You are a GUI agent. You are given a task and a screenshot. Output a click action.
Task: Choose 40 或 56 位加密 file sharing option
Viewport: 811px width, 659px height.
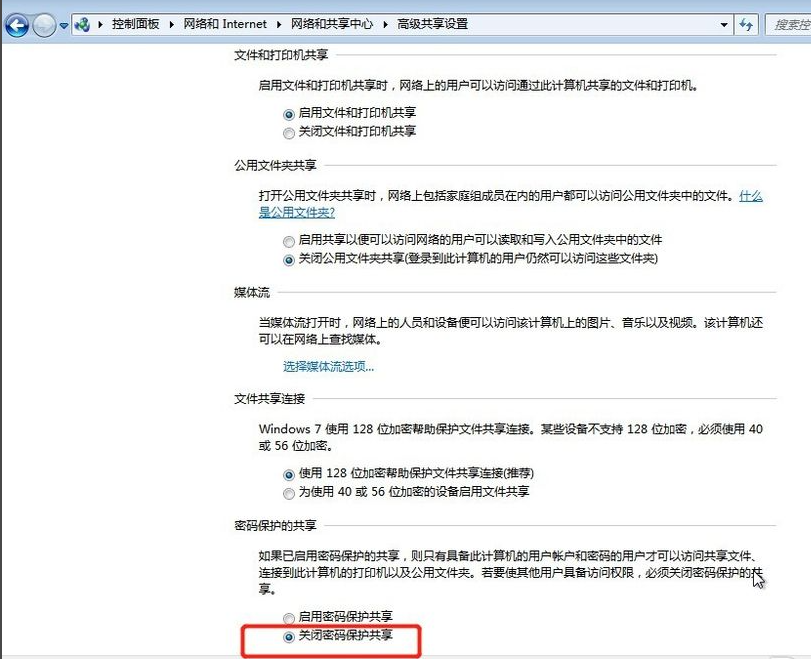click(289, 492)
